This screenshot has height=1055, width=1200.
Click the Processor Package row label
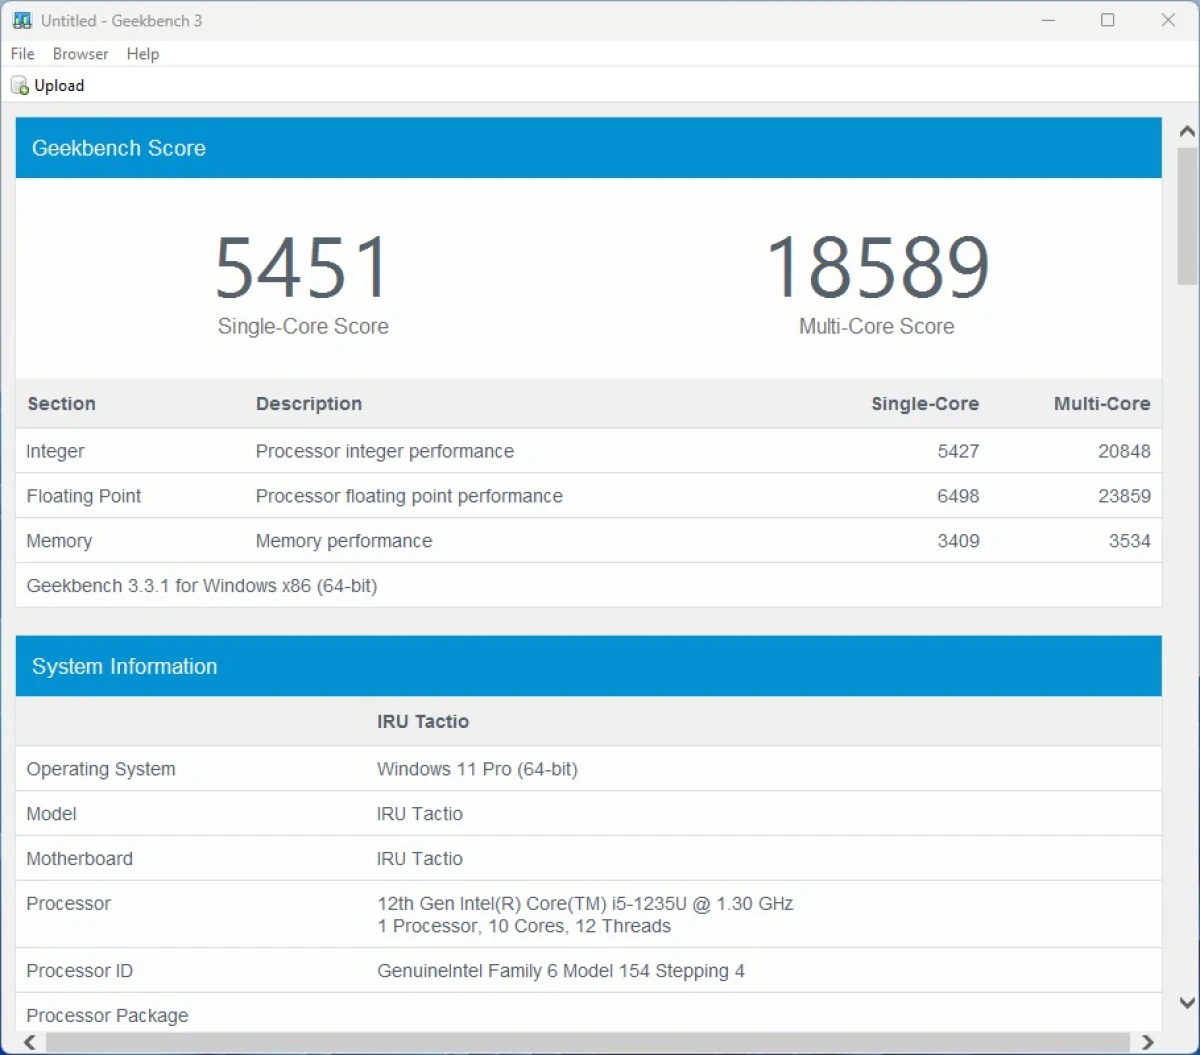[107, 1016]
